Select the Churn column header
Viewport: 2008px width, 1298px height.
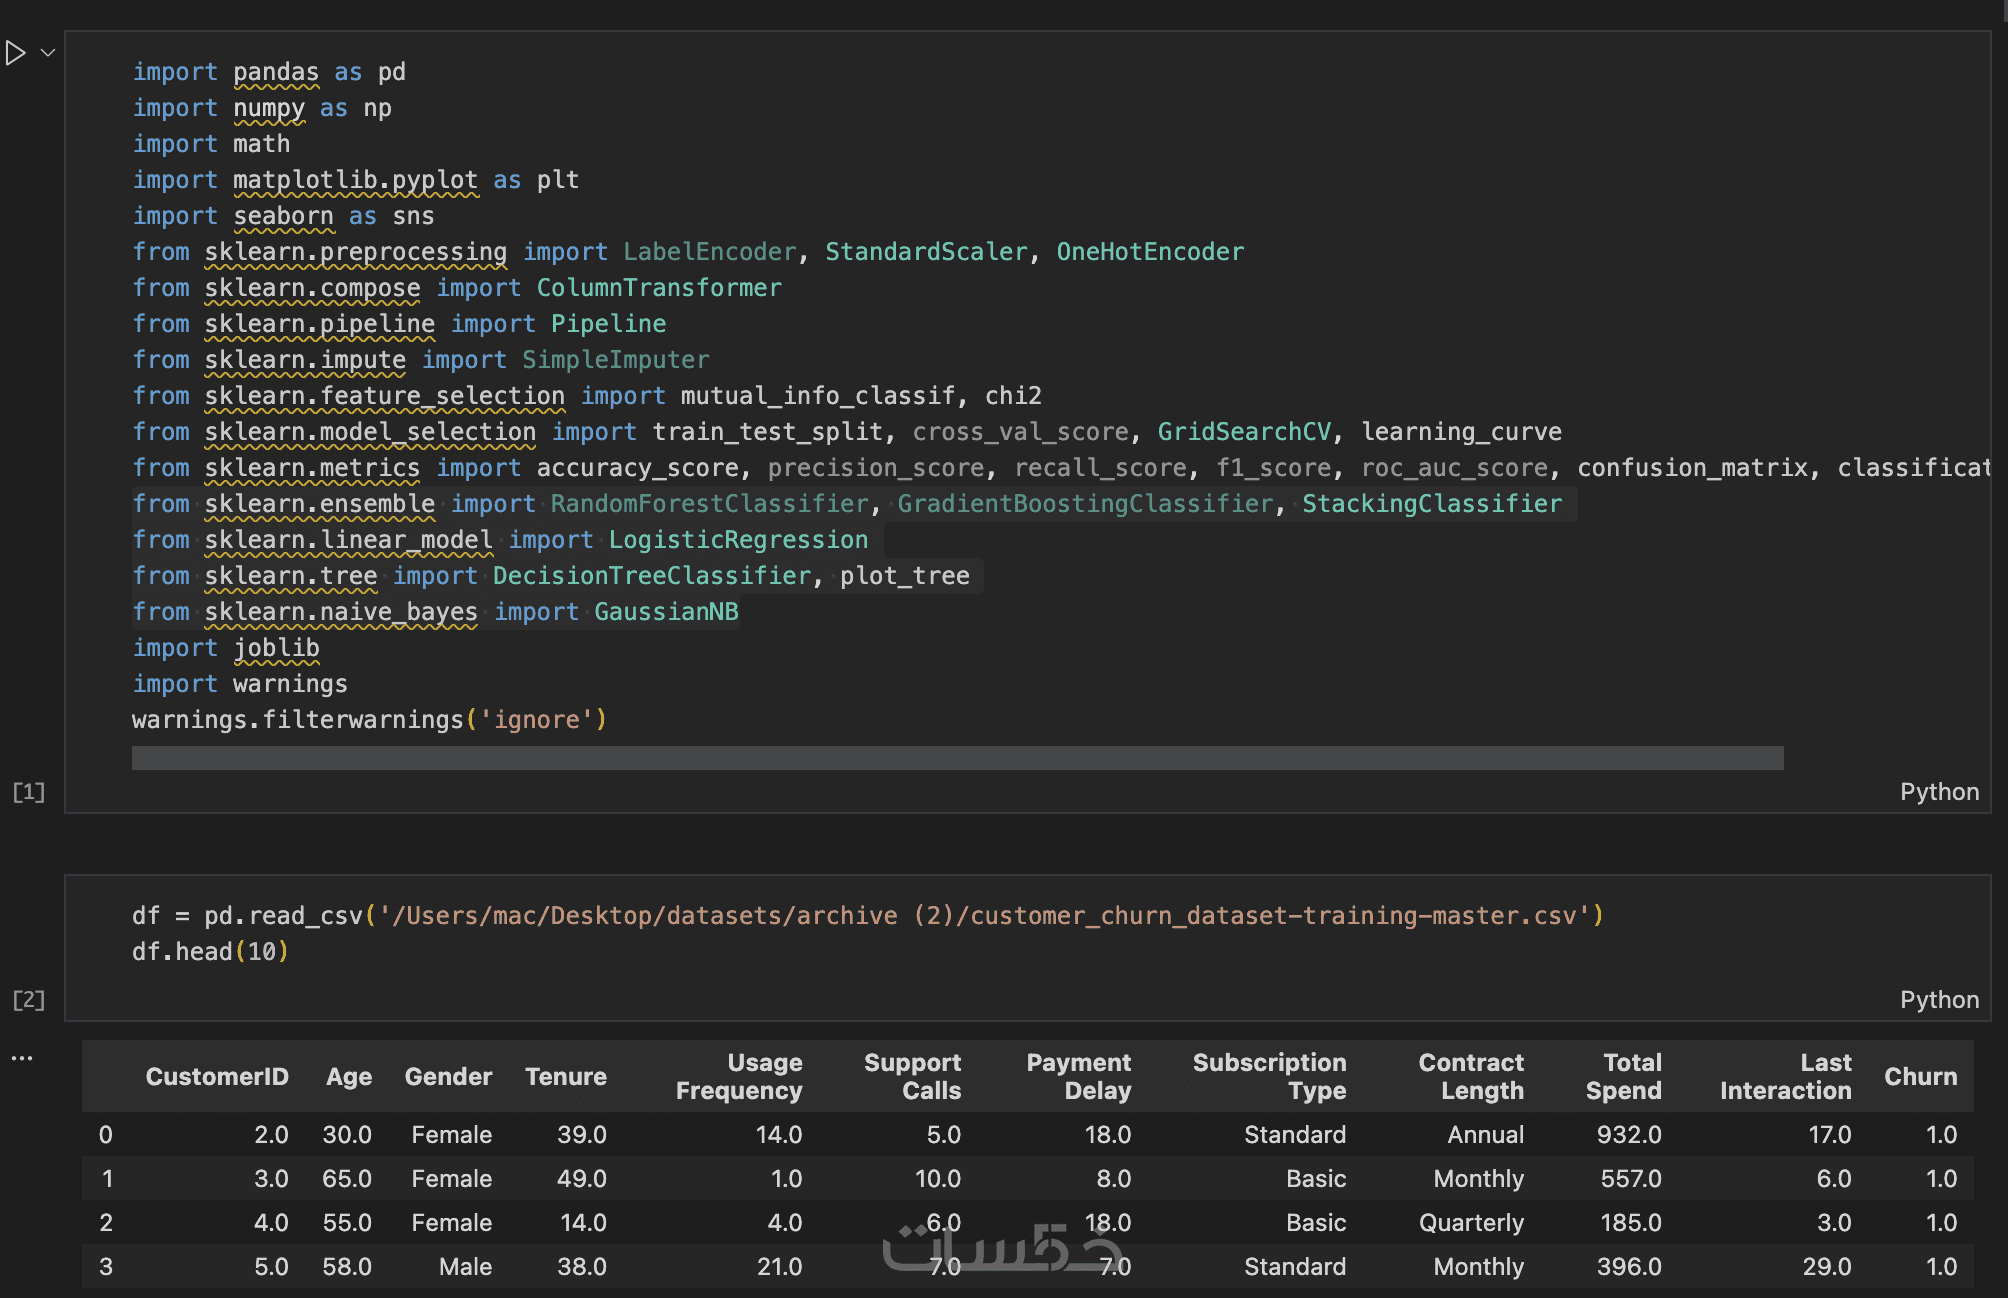(x=1920, y=1077)
